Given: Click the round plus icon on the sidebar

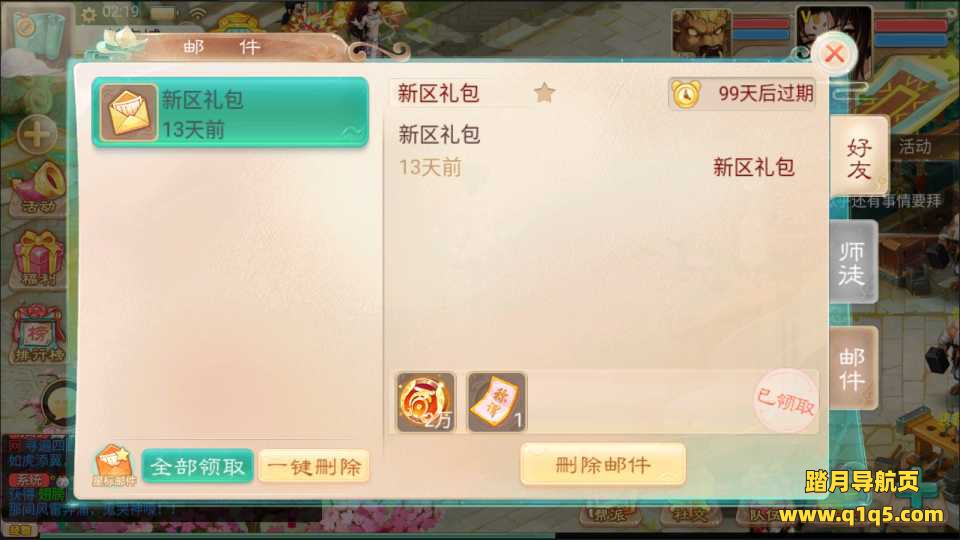Looking at the screenshot, I should [37, 133].
